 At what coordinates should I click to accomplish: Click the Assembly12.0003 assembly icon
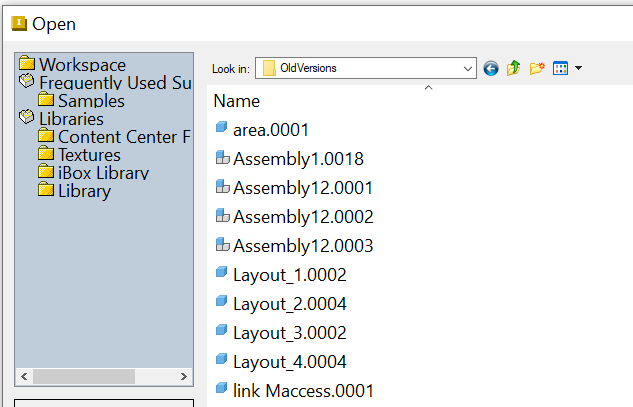222,245
